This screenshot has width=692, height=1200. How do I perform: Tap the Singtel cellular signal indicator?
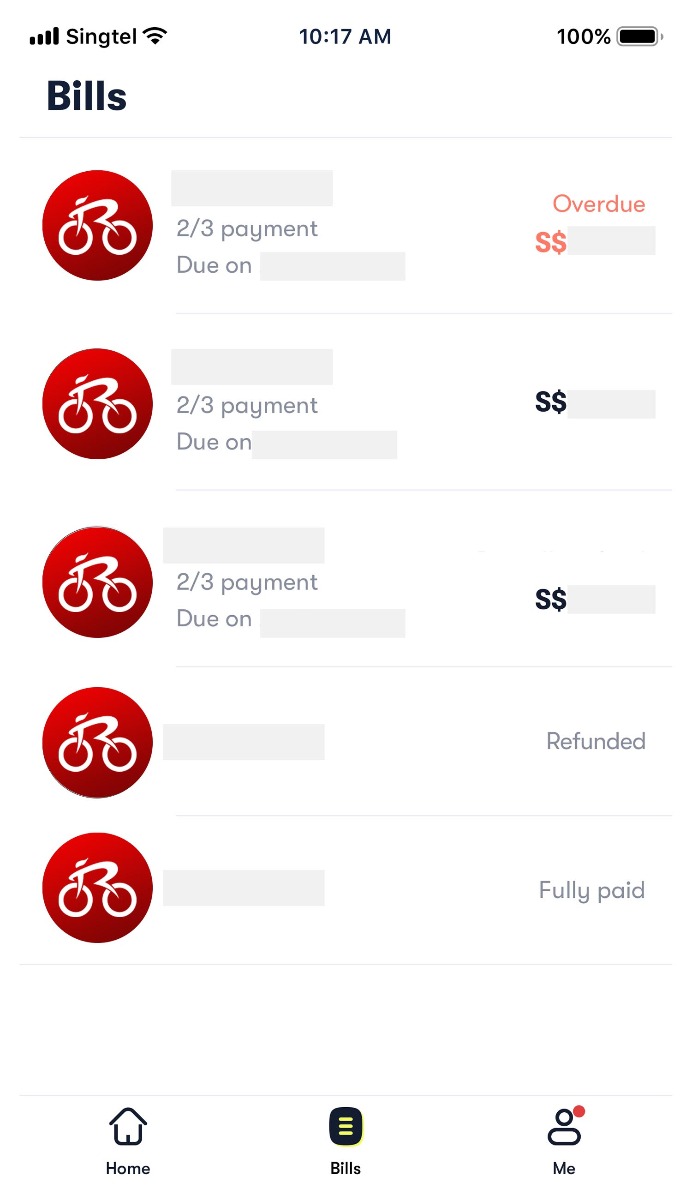41,36
